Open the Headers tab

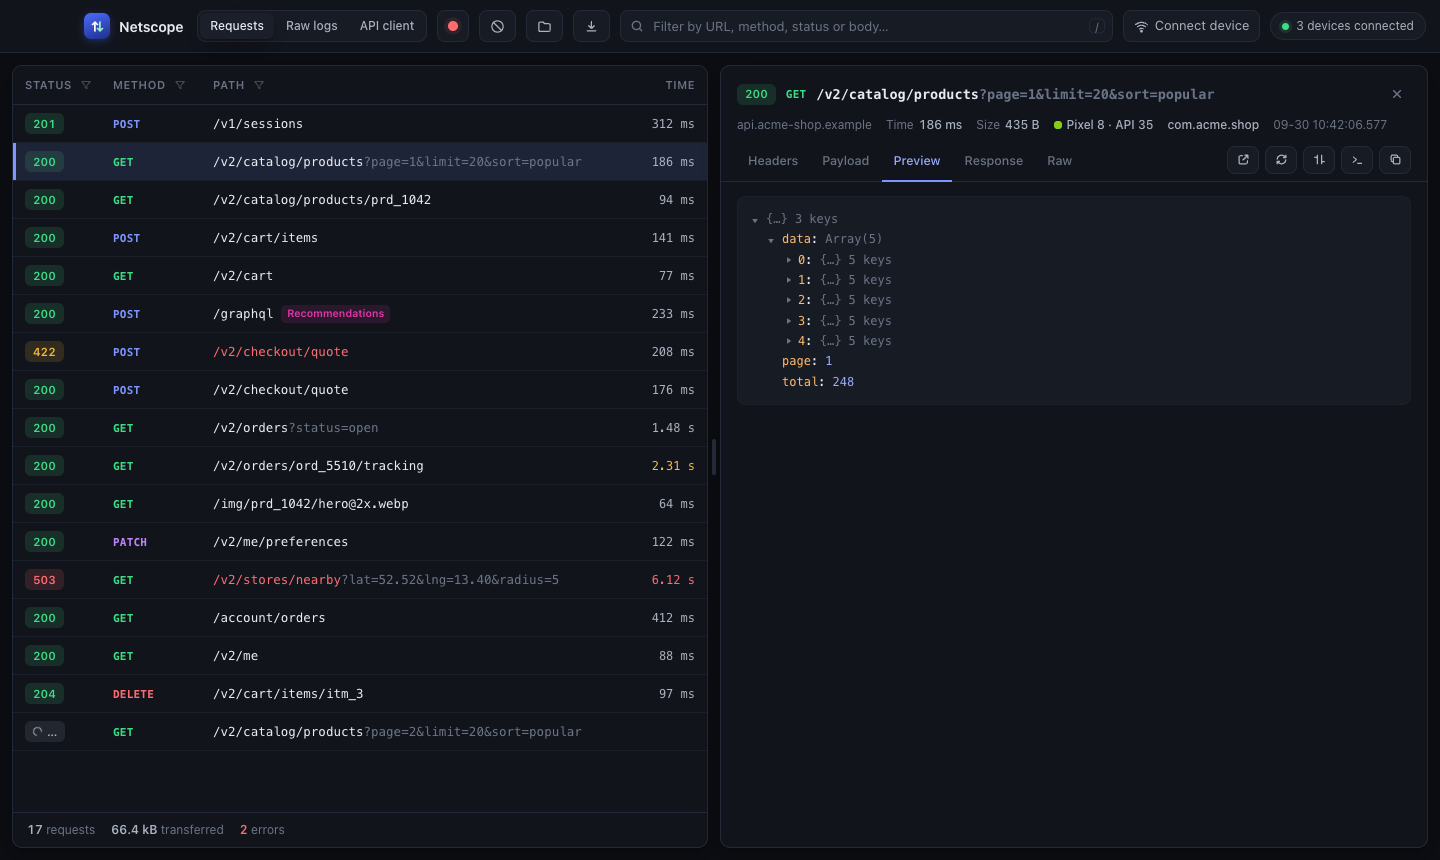773,161
